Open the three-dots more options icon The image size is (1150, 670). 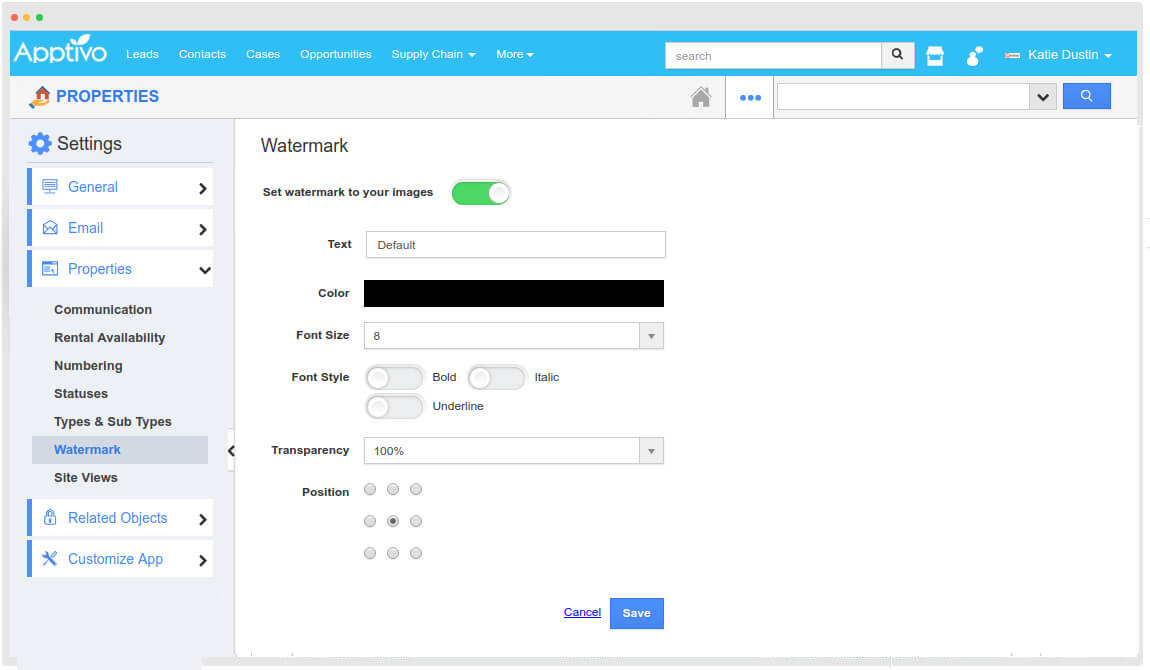pos(750,98)
